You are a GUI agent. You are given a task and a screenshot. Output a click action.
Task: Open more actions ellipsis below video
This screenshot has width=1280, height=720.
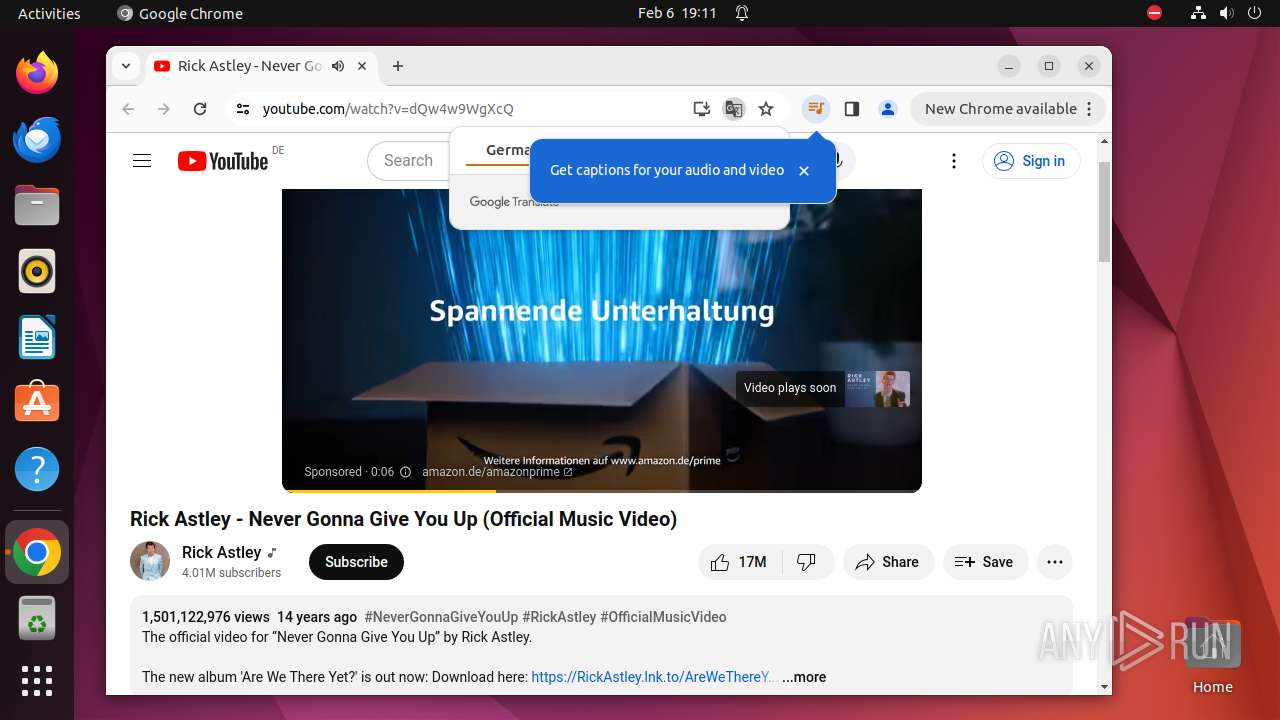[1055, 562]
